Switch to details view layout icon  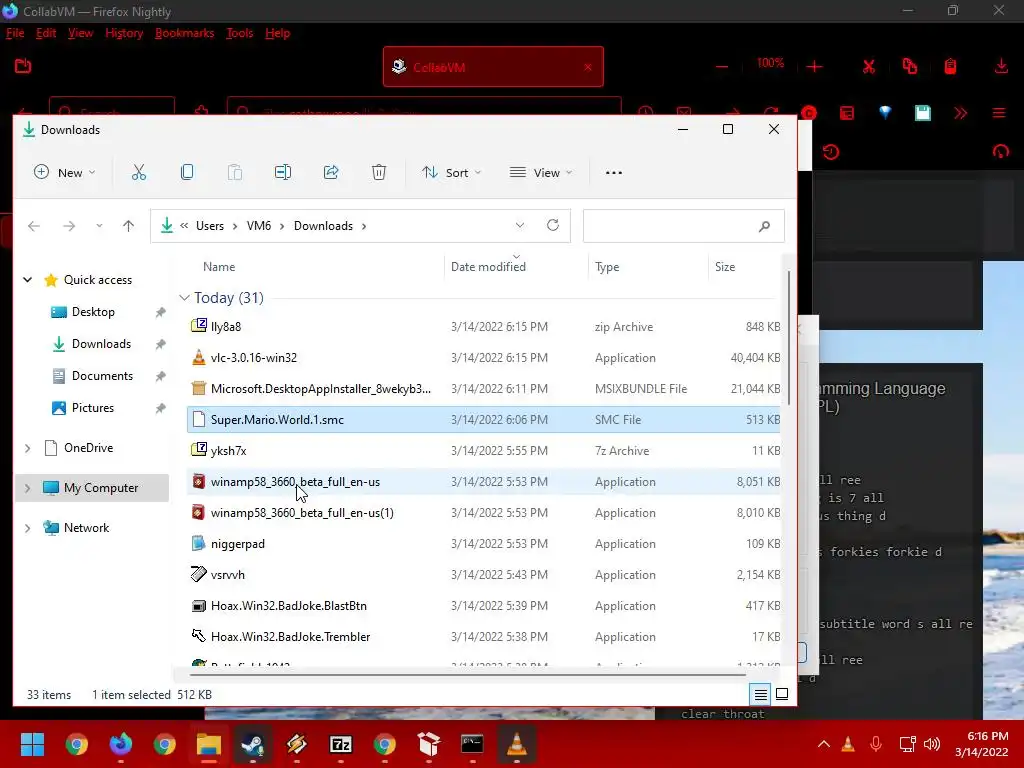(x=761, y=694)
